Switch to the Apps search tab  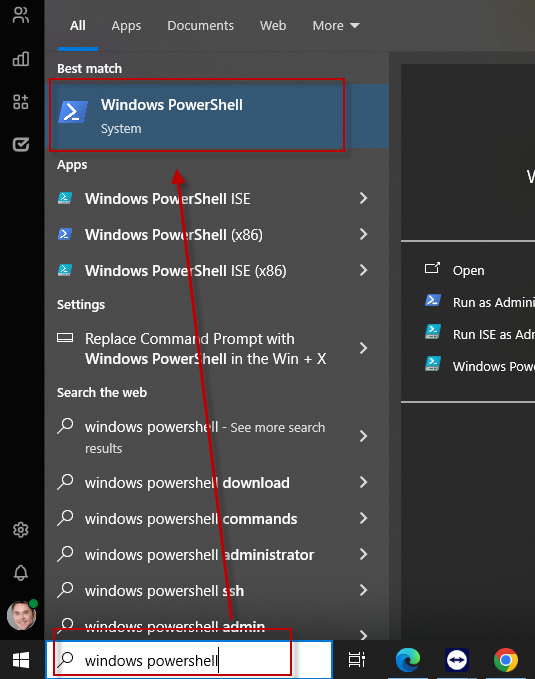pos(126,26)
